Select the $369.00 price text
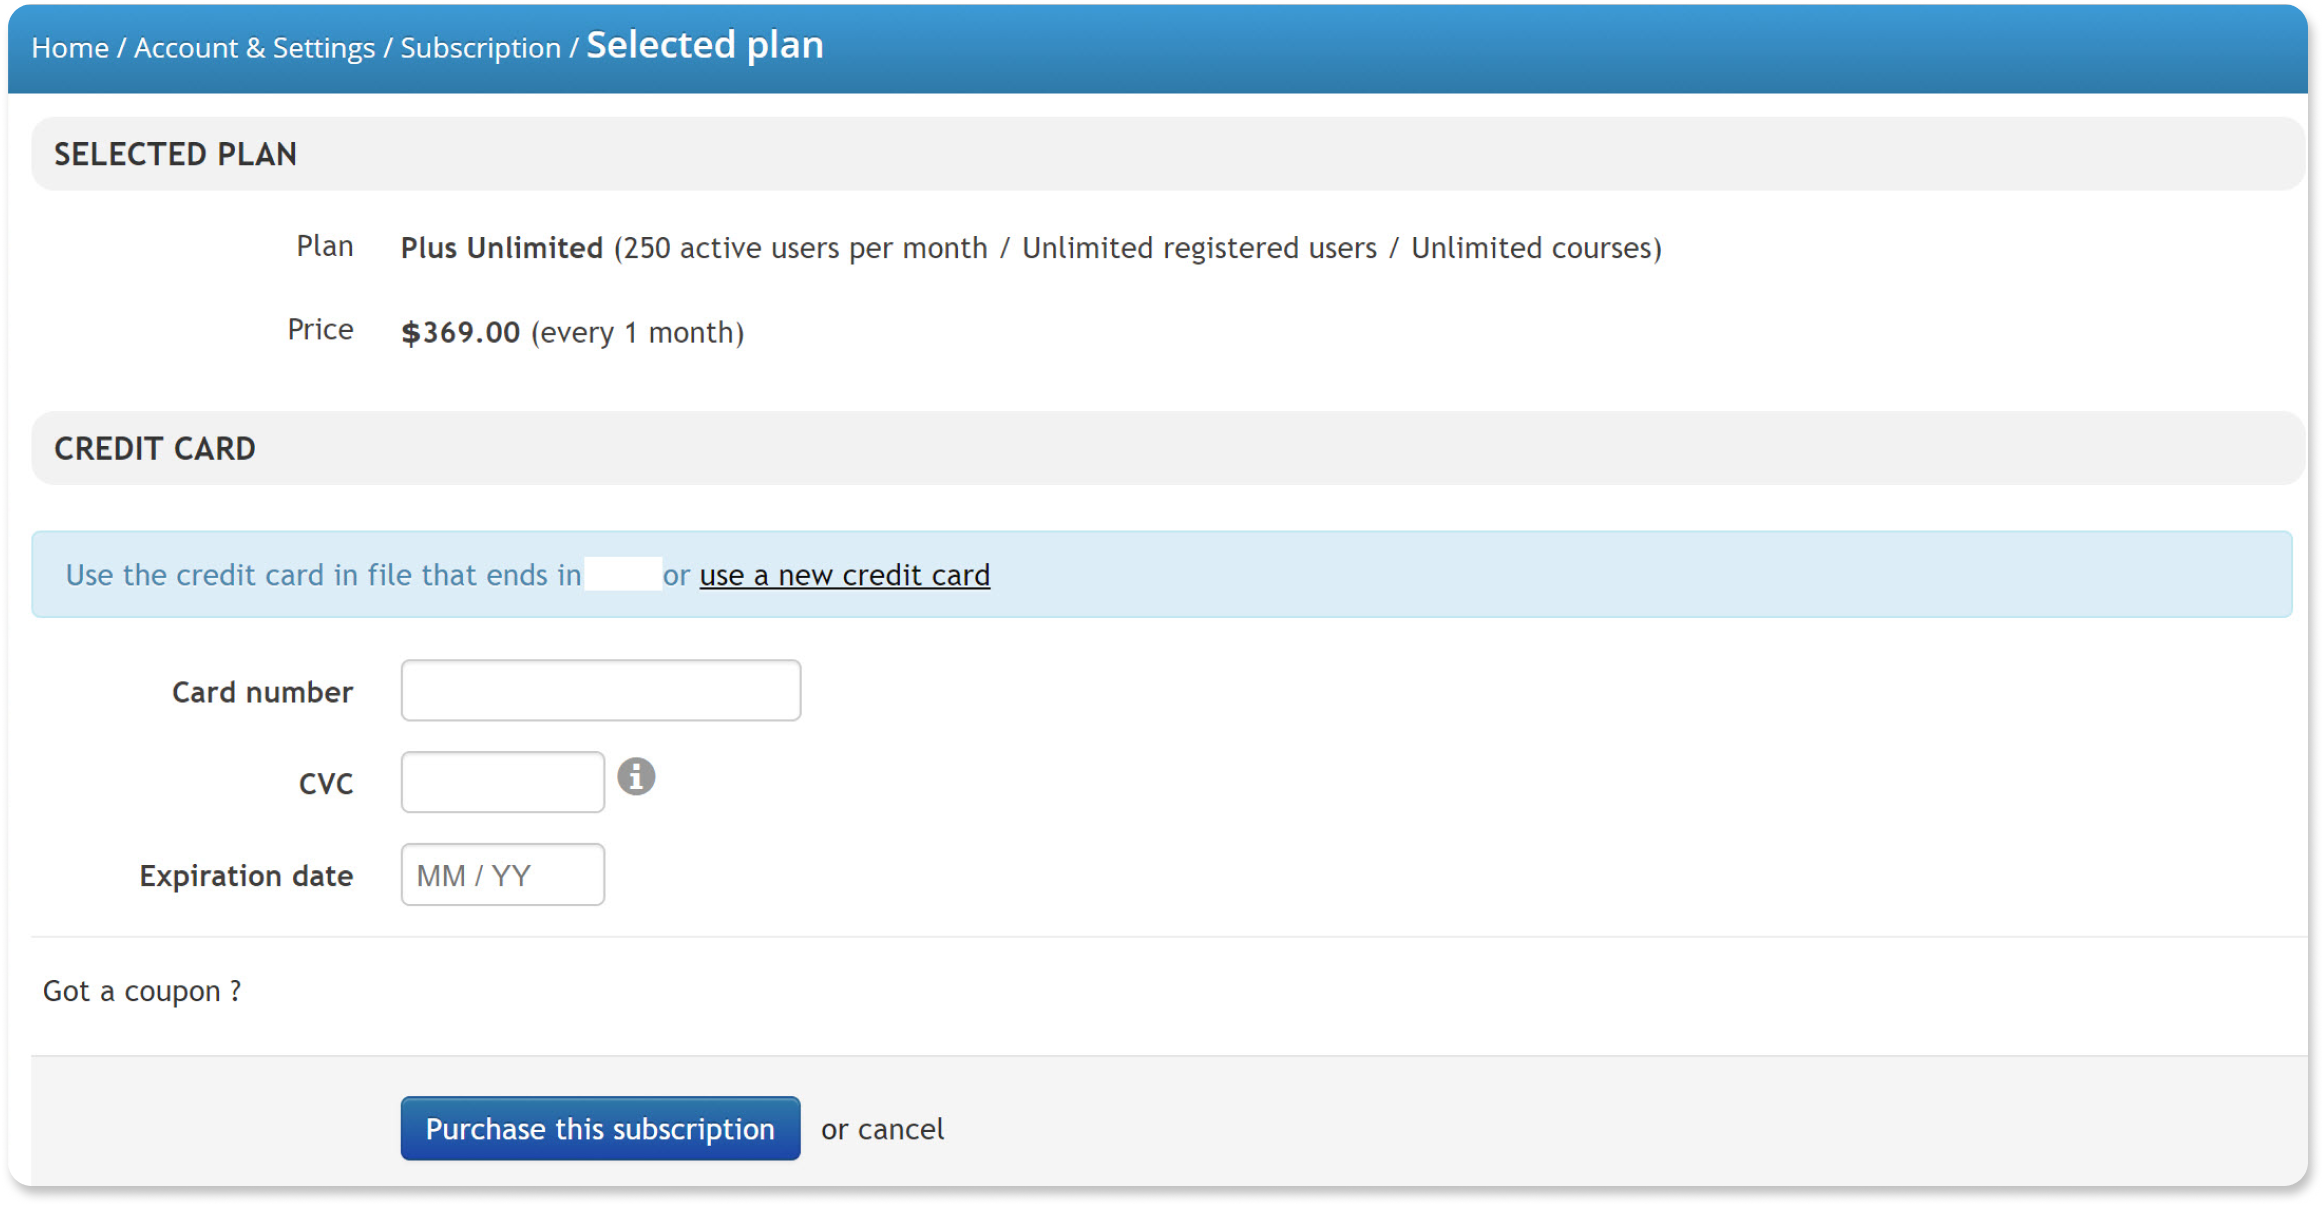The width and height of the screenshot is (2324, 1206). pos(461,333)
